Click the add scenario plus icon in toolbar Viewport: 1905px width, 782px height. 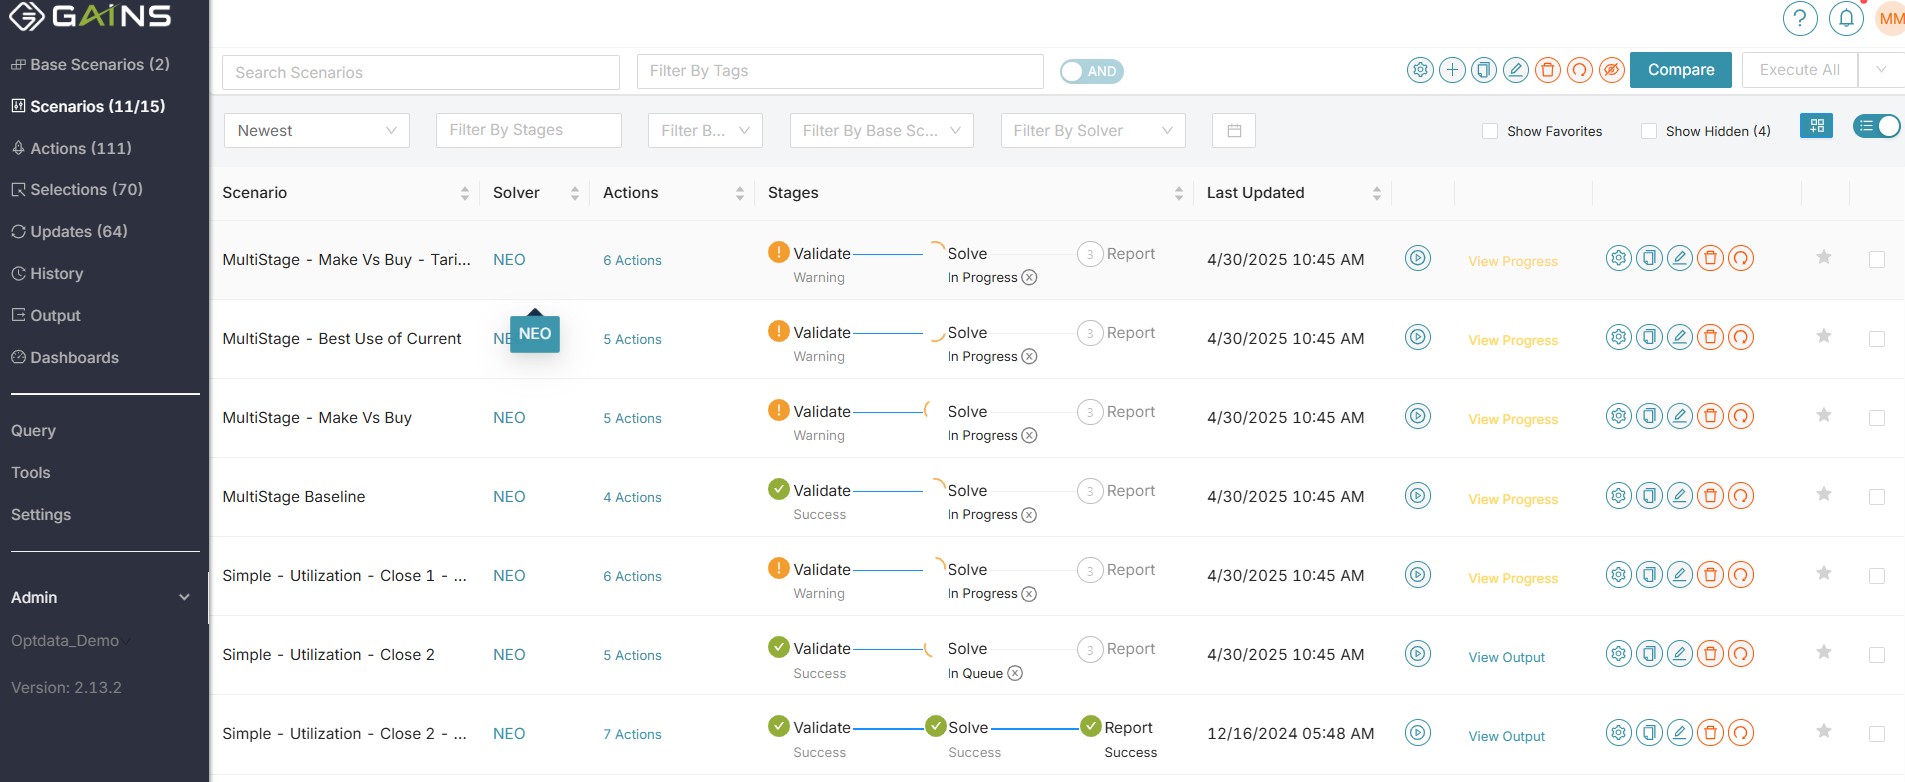[x=1452, y=70]
